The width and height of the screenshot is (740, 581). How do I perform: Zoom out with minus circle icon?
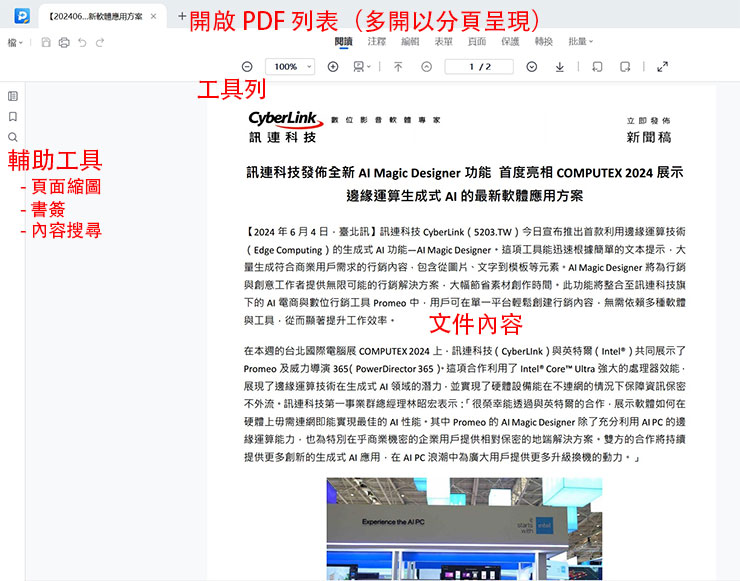[247, 67]
